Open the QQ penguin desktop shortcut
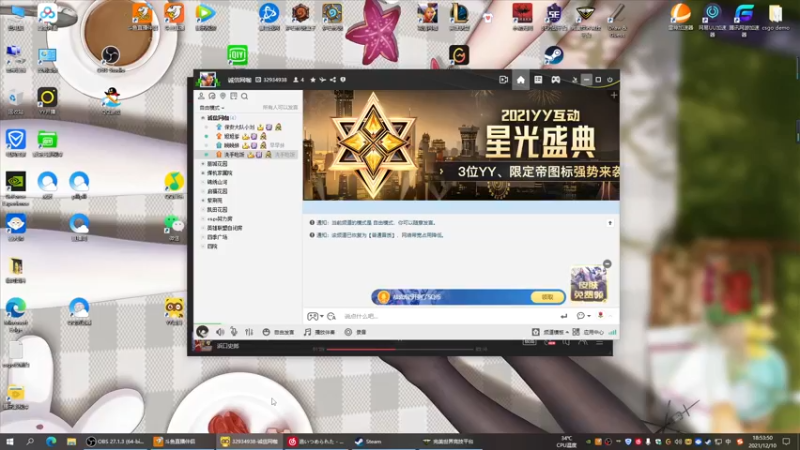The width and height of the screenshot is (800, 450). pyautogui.click(x=111, y=101)
